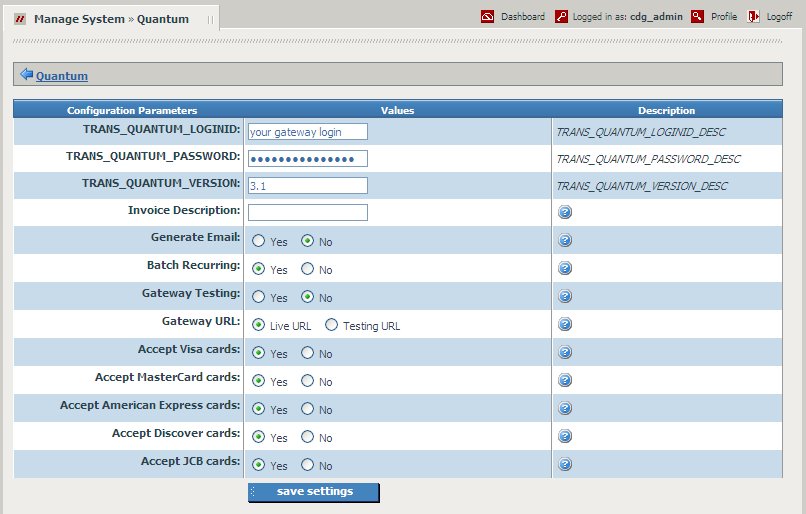Click the Dashboard icon in header

(x=487, y=17)
